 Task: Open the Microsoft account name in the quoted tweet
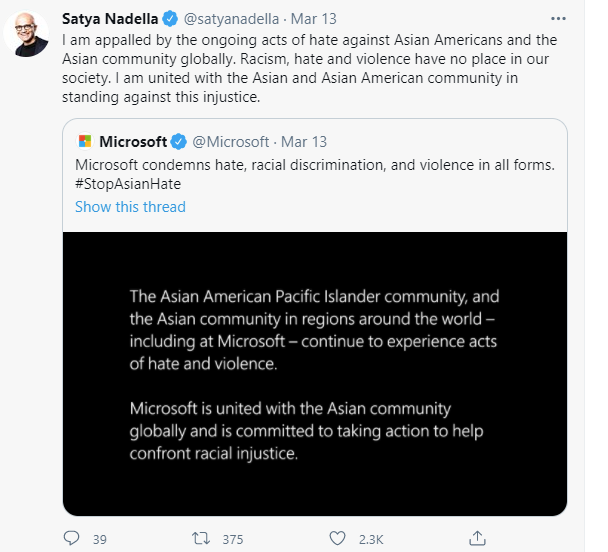tap(133, 141)
